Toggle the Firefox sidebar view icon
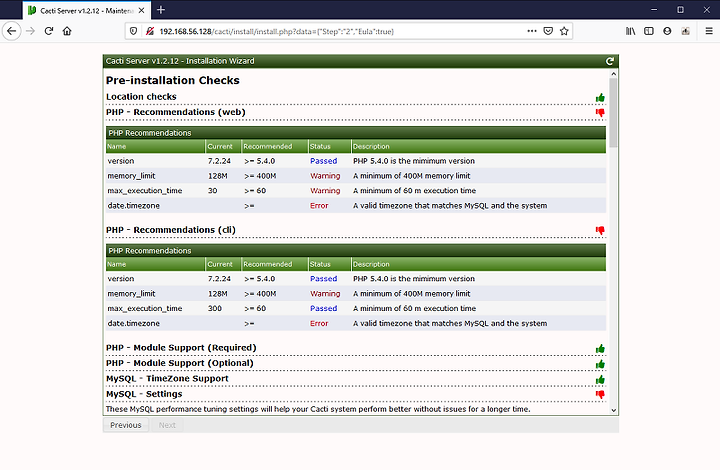This screenshot has height=470, width=720. (x=649, y=31)
